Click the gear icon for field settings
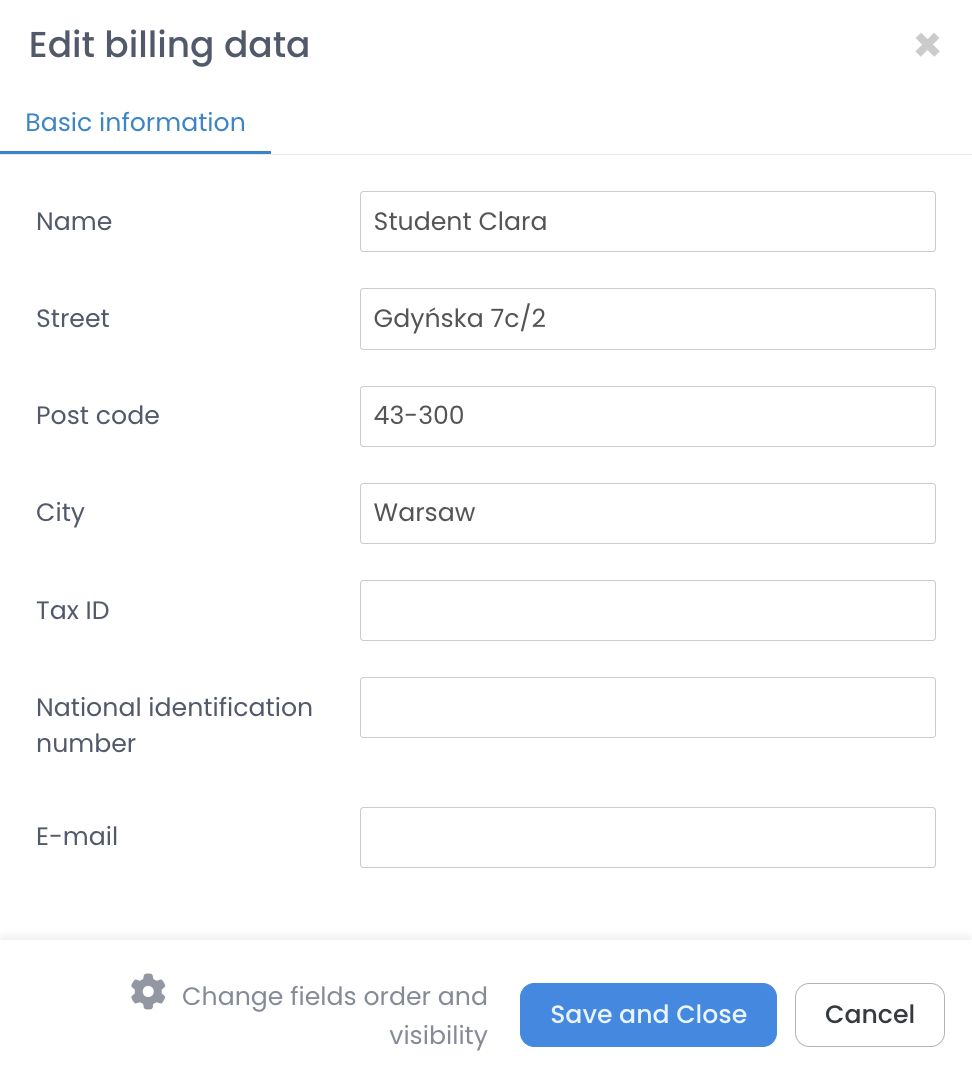Image resolution: width=972 pixels, height=1090 pixels. coord(148,992)
